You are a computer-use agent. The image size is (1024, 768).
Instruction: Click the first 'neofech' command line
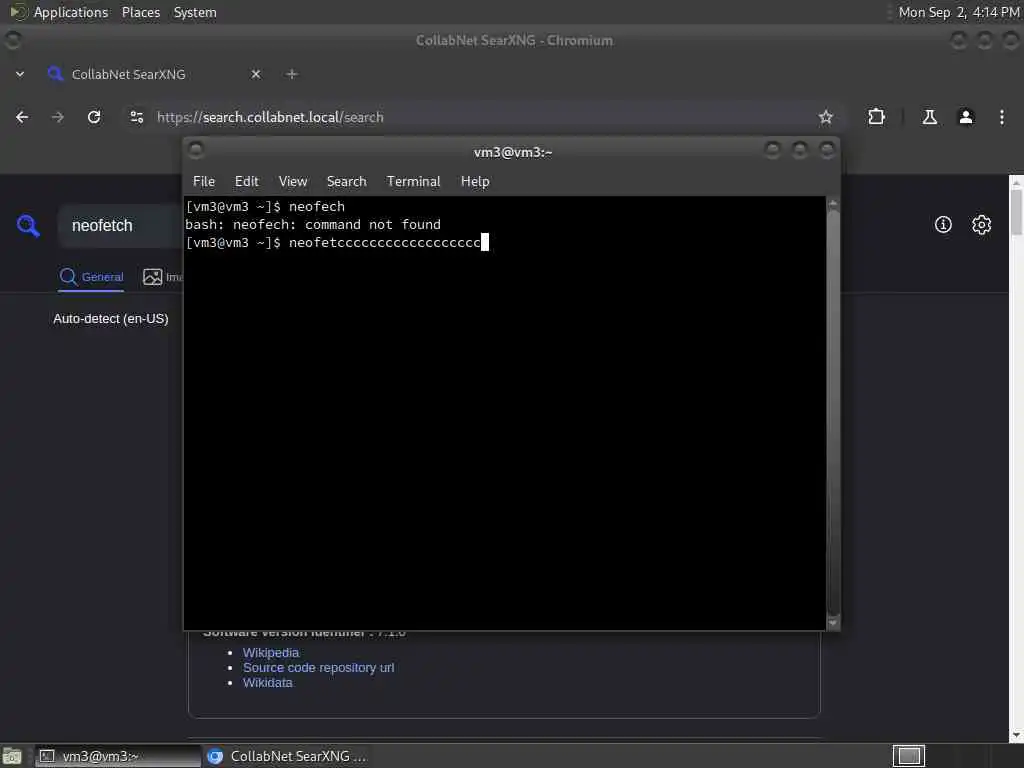(265, 206)
